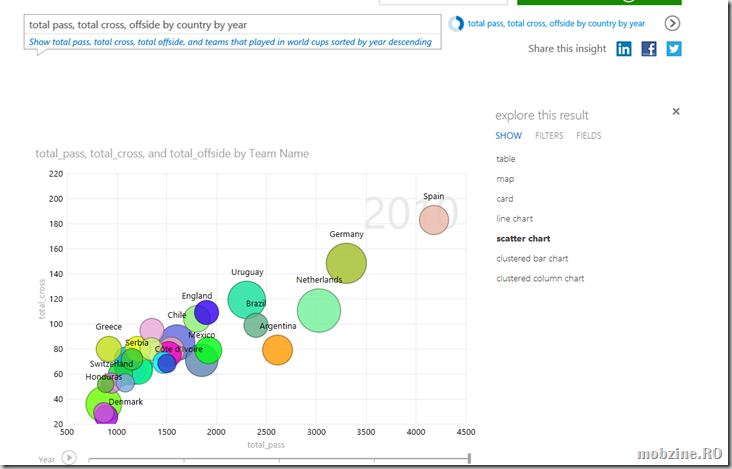
Task: Click the 'Share this insight' text
Action: click(x=567, y=49)
